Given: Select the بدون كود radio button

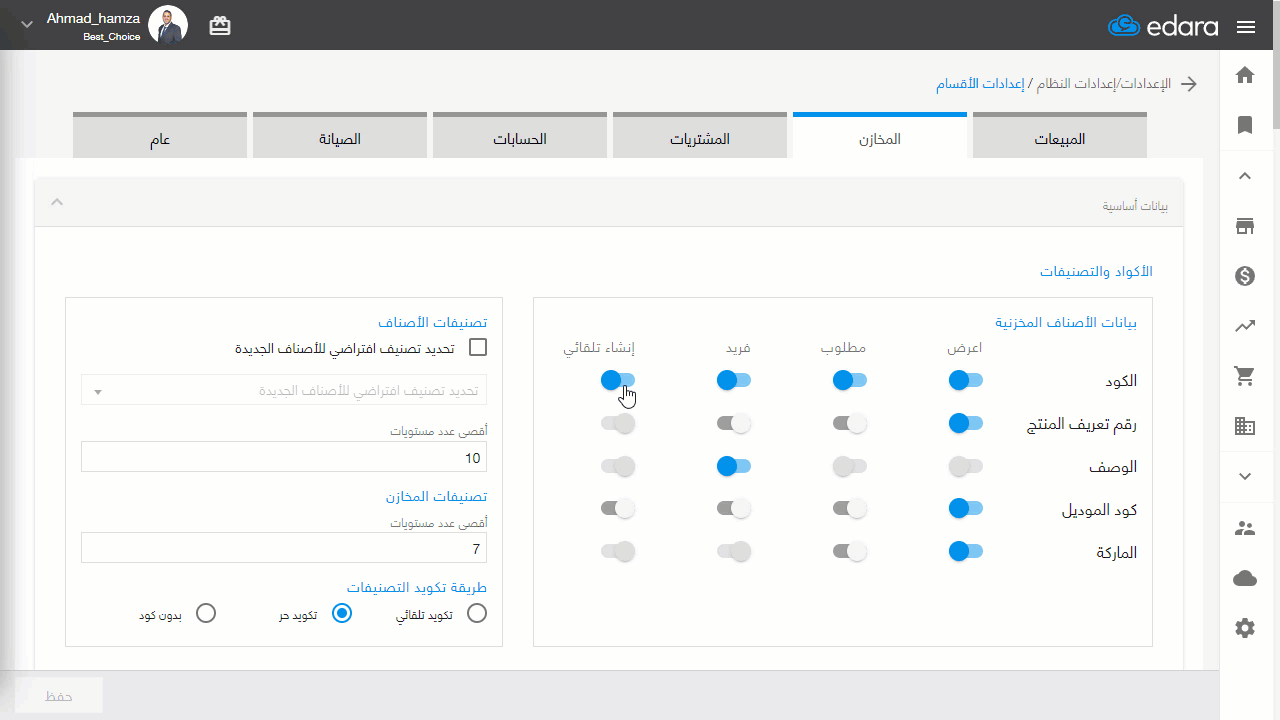Looking at the screenshot, I should (206, 614).
